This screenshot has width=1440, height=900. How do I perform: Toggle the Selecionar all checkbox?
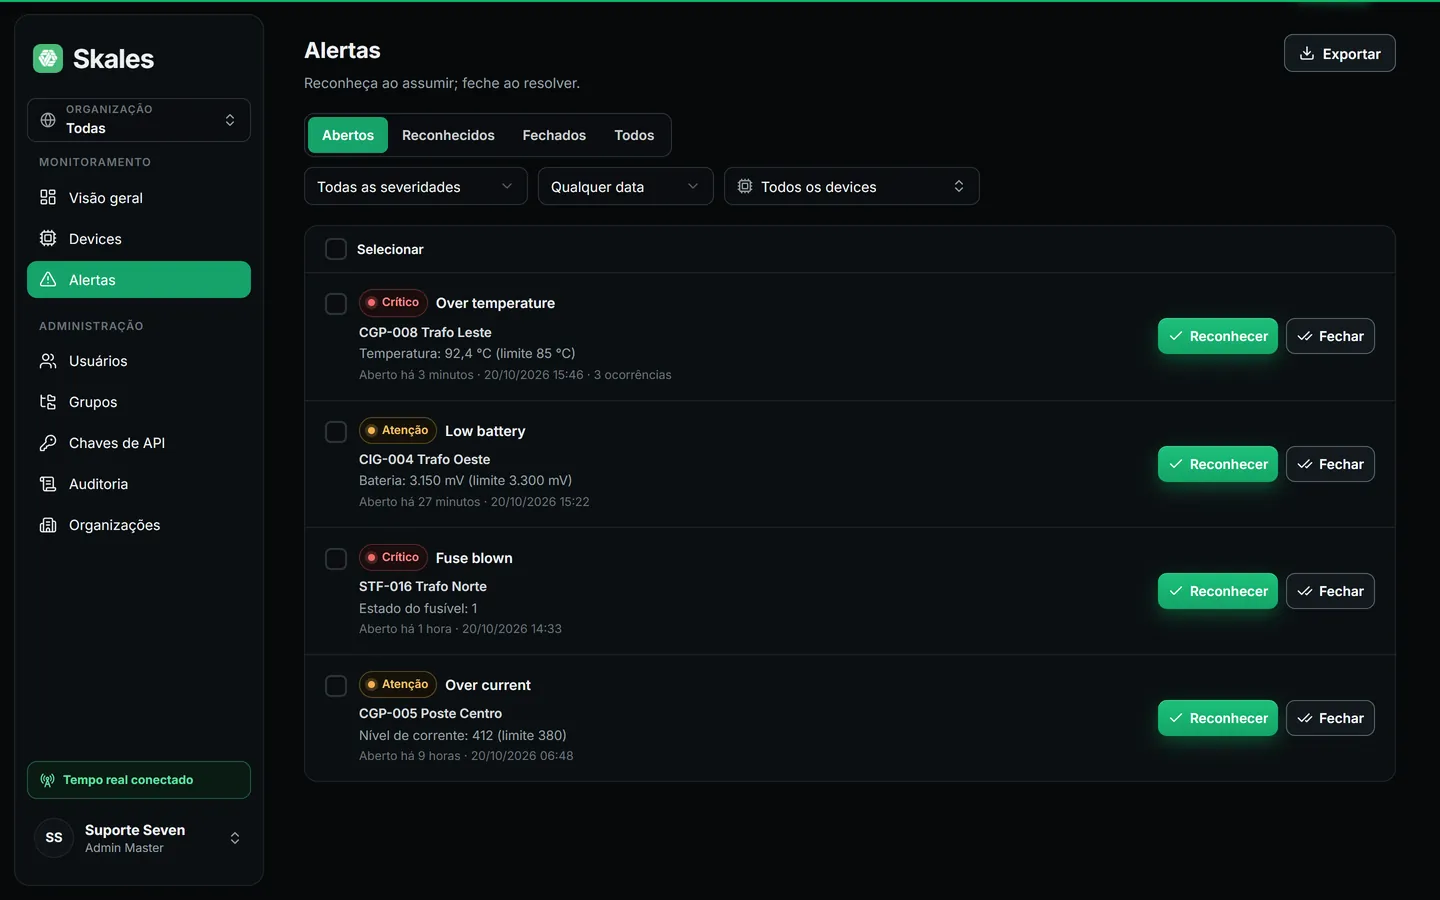click(x=336, y=249)
